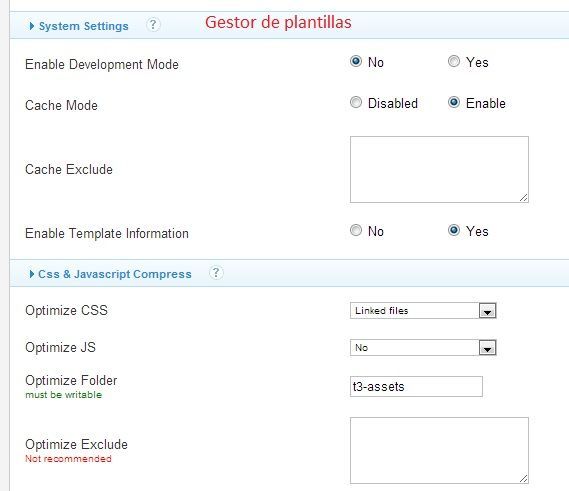This screenshot has height=491, width=569.
Task: Click the Optimize JS dropdown arrow button
Action: [x=487, y=348]
